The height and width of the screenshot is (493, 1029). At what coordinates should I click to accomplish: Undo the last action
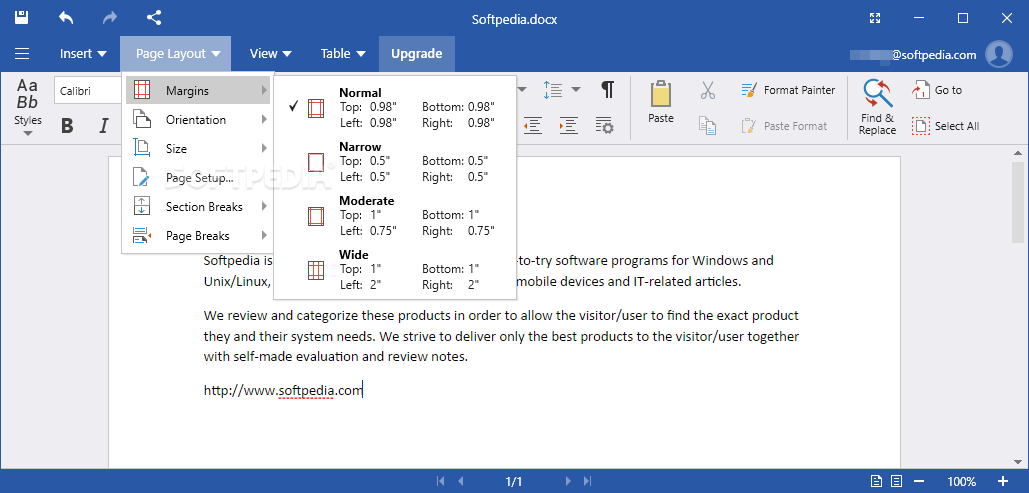tap(66, 18)
